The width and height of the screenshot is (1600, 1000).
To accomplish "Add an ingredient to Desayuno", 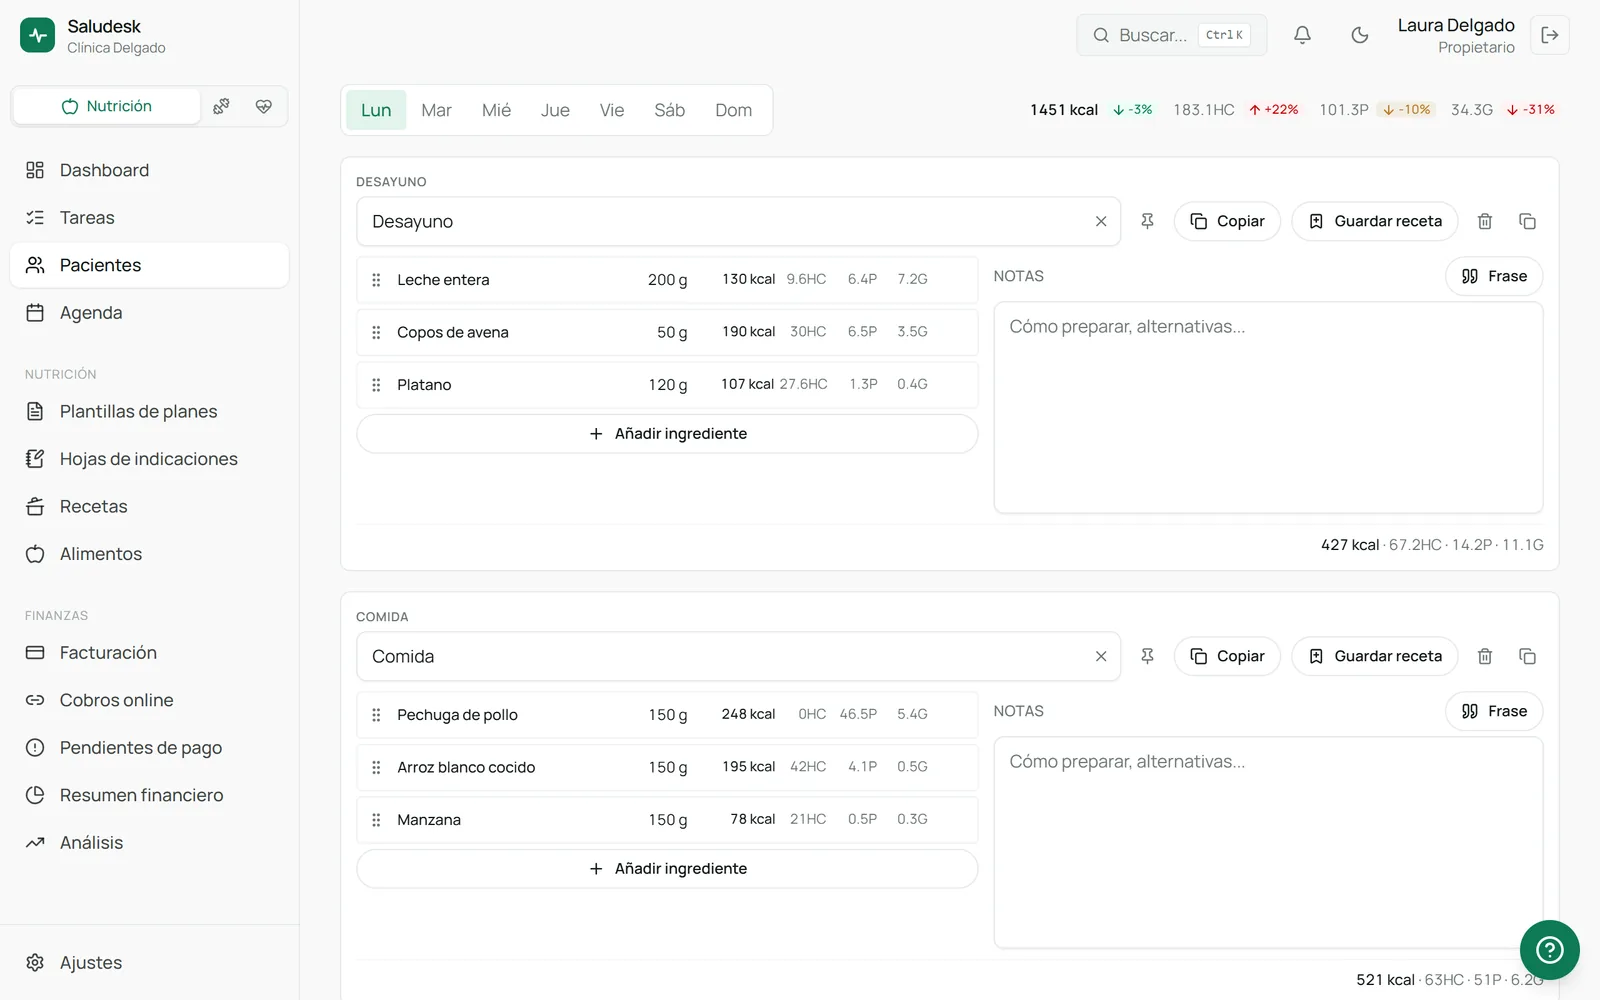I will pos(667,434).
